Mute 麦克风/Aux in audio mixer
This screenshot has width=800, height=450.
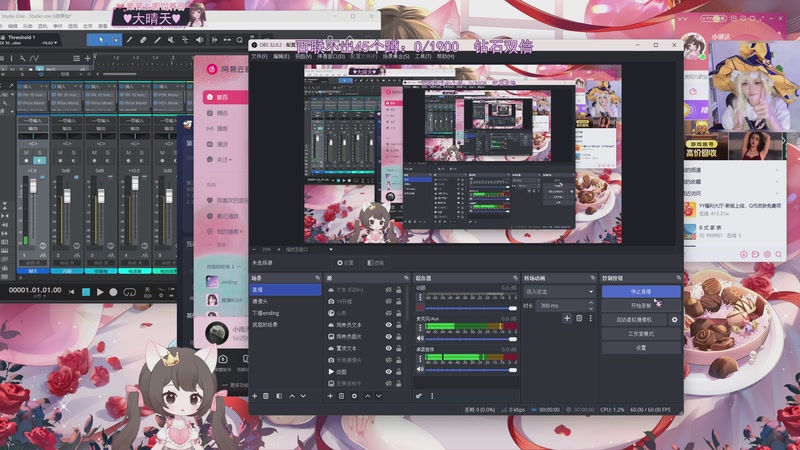(420, 339)
